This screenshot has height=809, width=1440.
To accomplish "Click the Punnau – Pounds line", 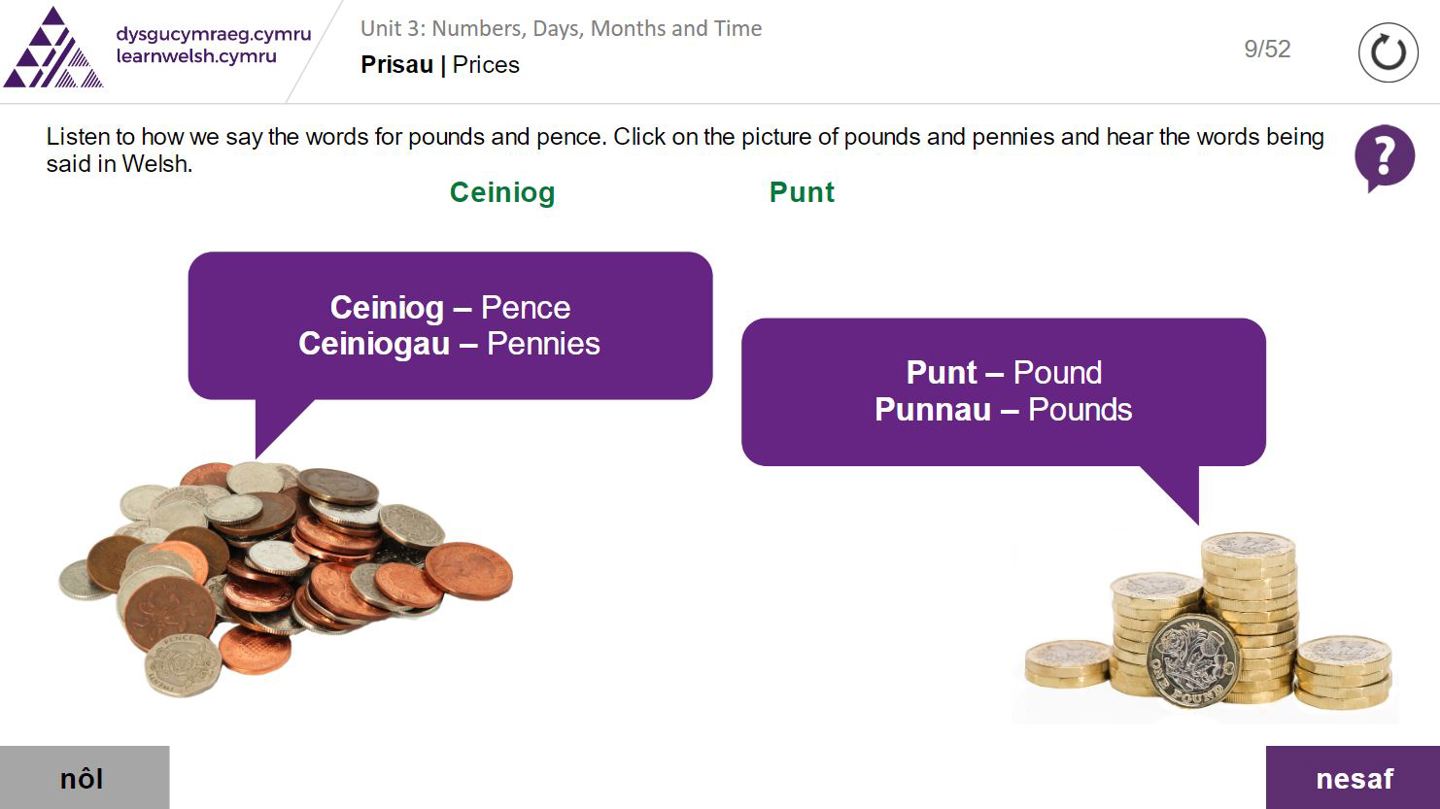I will click(1003, 409).
